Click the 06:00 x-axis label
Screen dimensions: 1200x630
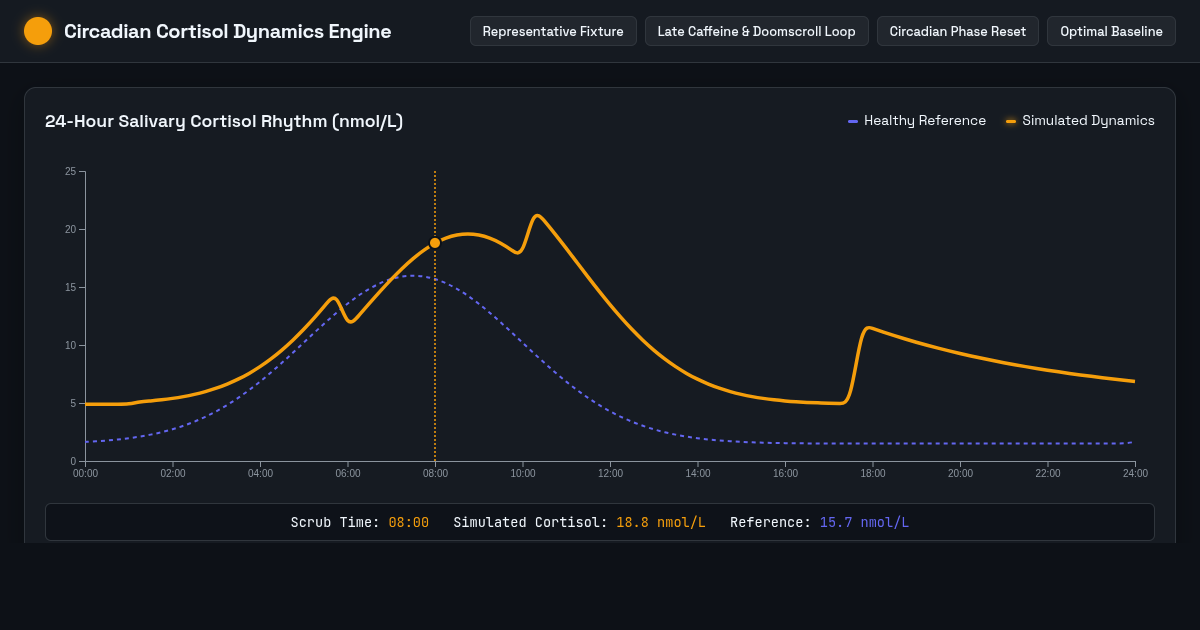point(348,473)
